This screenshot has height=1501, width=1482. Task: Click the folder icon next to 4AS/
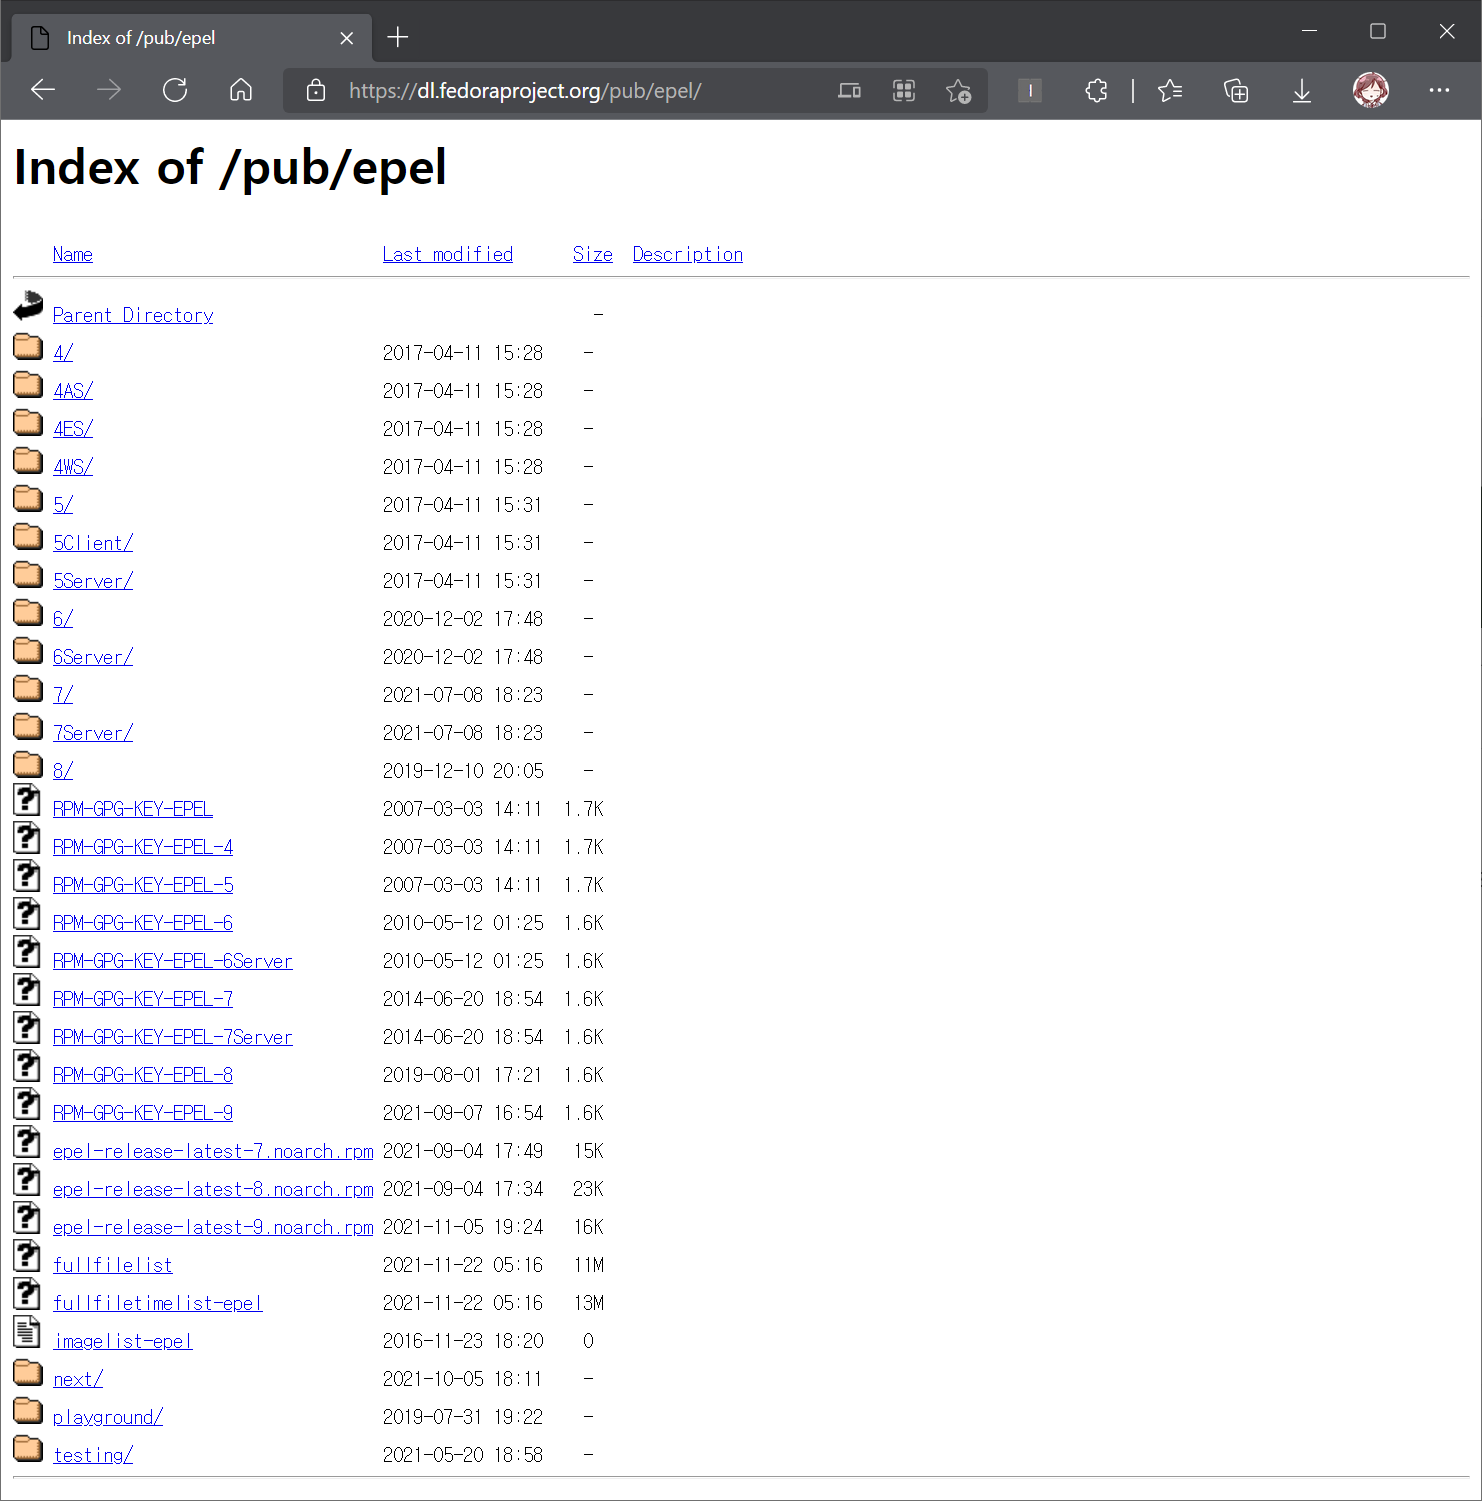click(28, 384)
